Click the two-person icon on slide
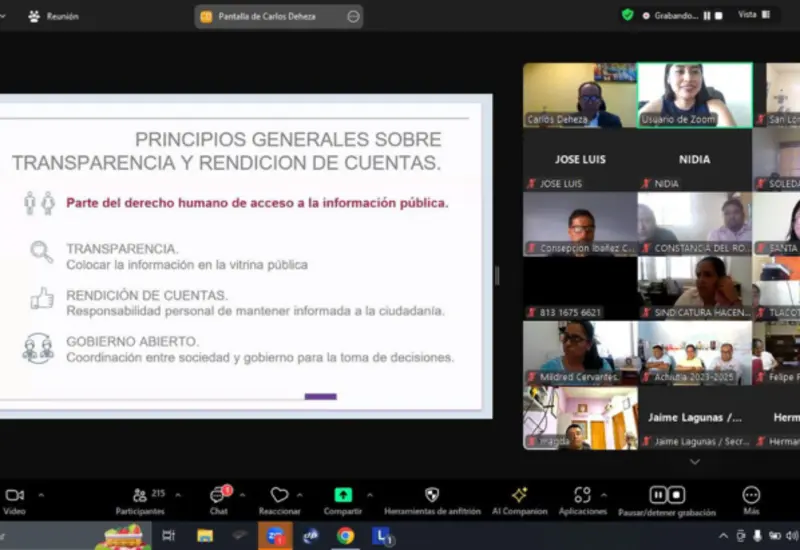Viewport: 800px width, 550px height. 39,203
